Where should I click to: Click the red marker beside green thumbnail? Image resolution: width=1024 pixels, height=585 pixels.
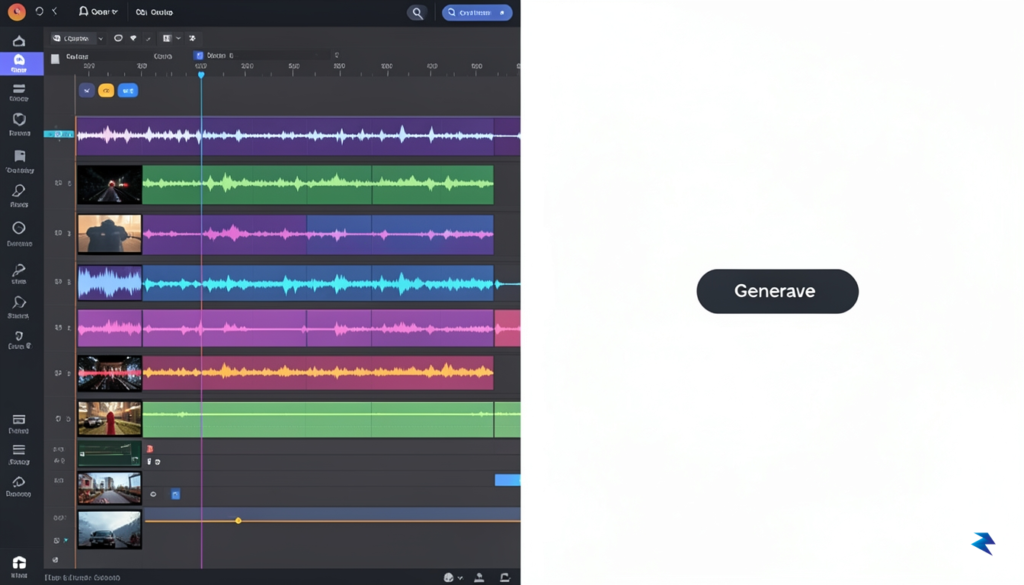coord(150,449)
